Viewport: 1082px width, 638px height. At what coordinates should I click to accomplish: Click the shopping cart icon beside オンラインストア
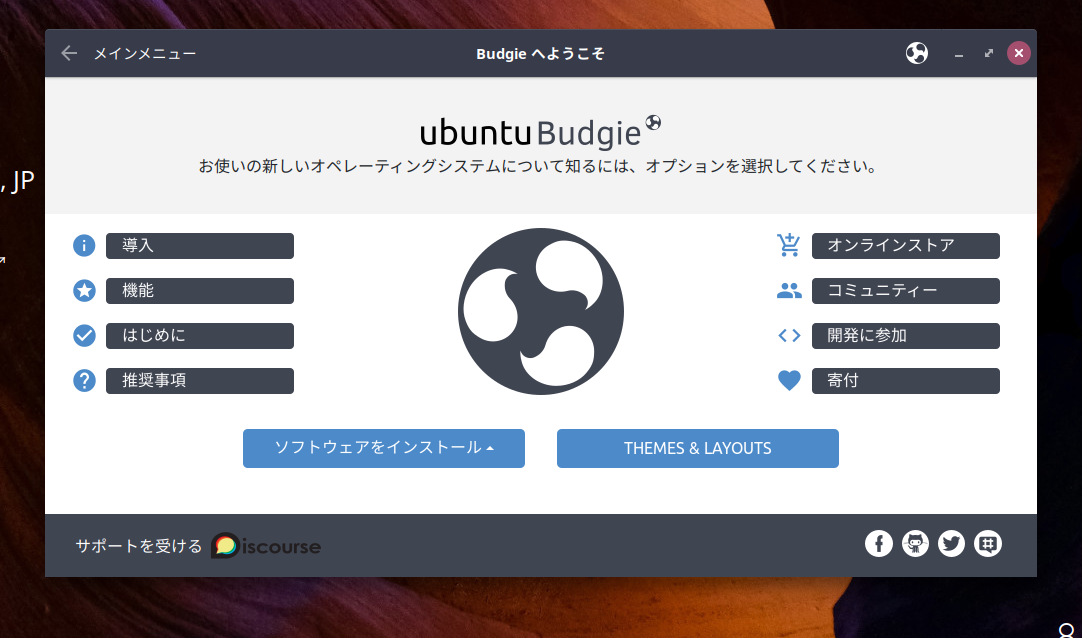click(789, 245)
